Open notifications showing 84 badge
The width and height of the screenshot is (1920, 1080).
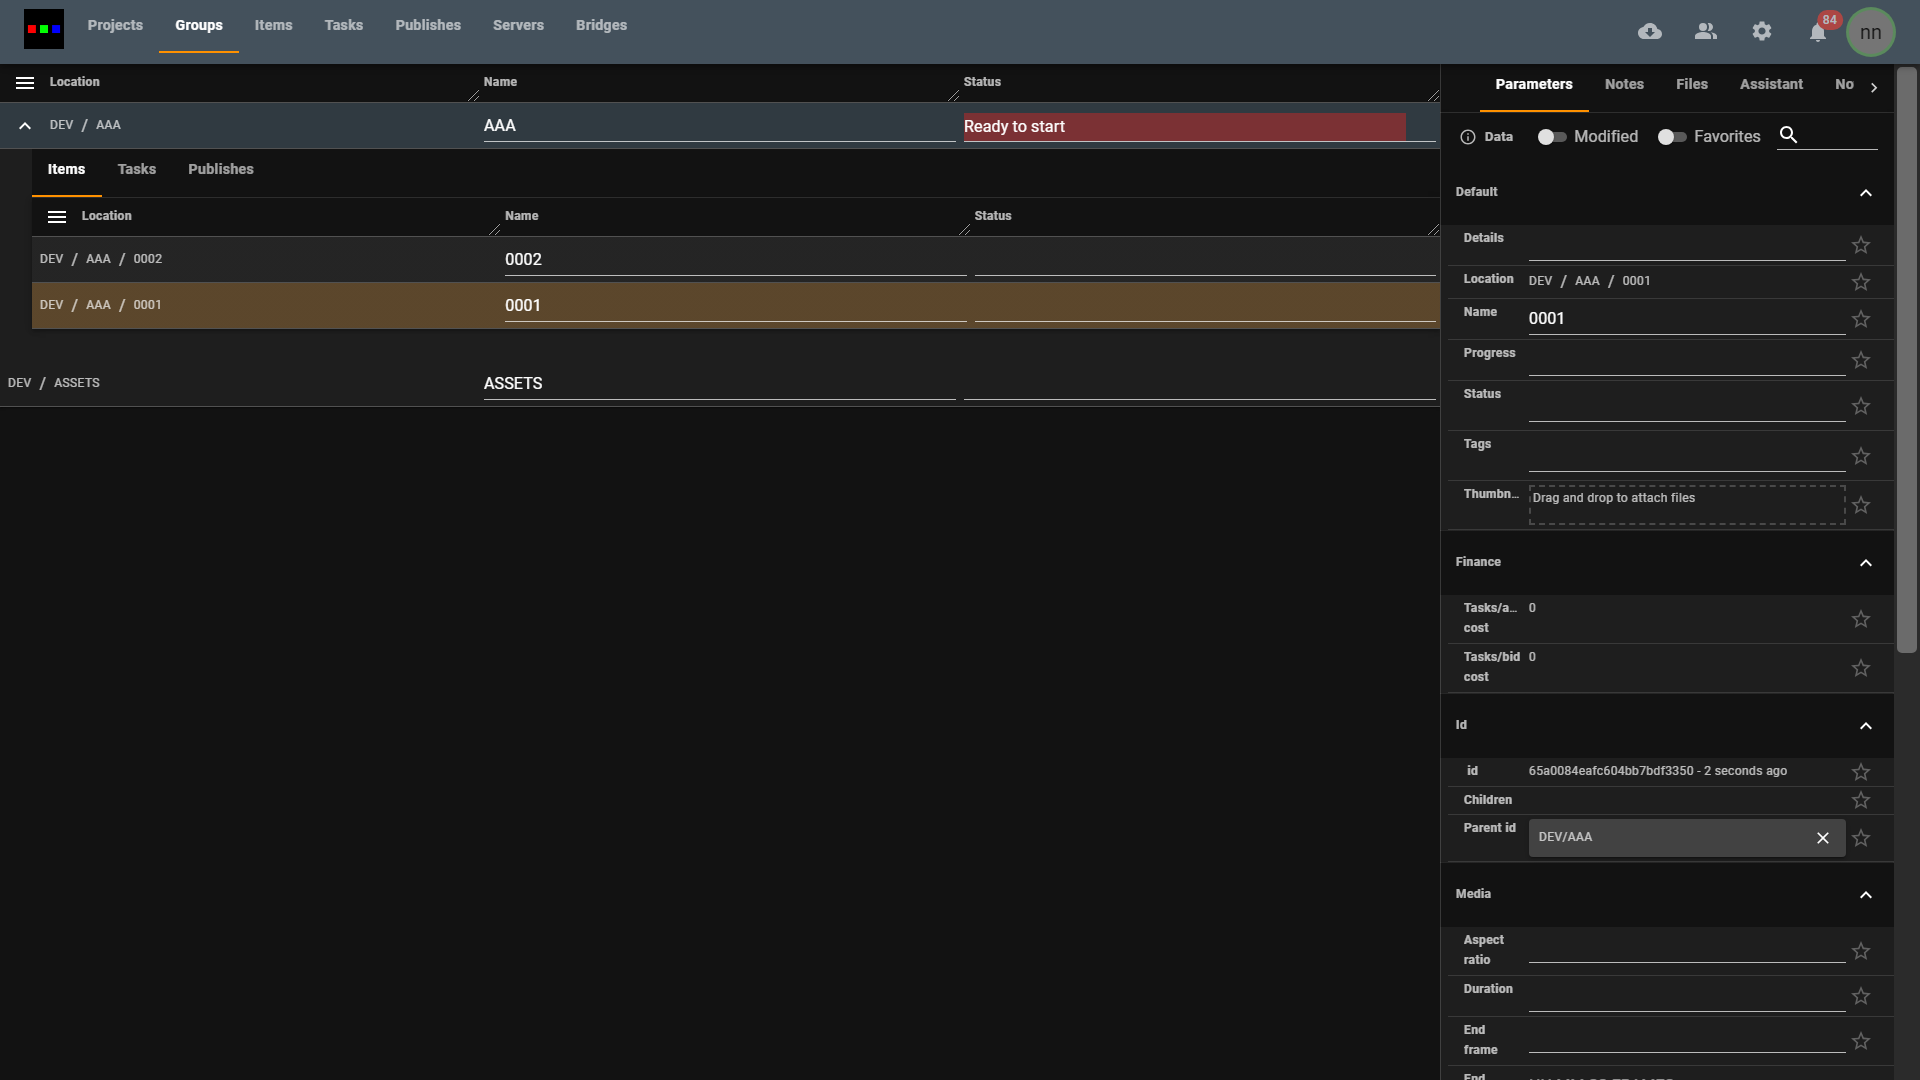pyautogui.click(x=1817, y=32)
